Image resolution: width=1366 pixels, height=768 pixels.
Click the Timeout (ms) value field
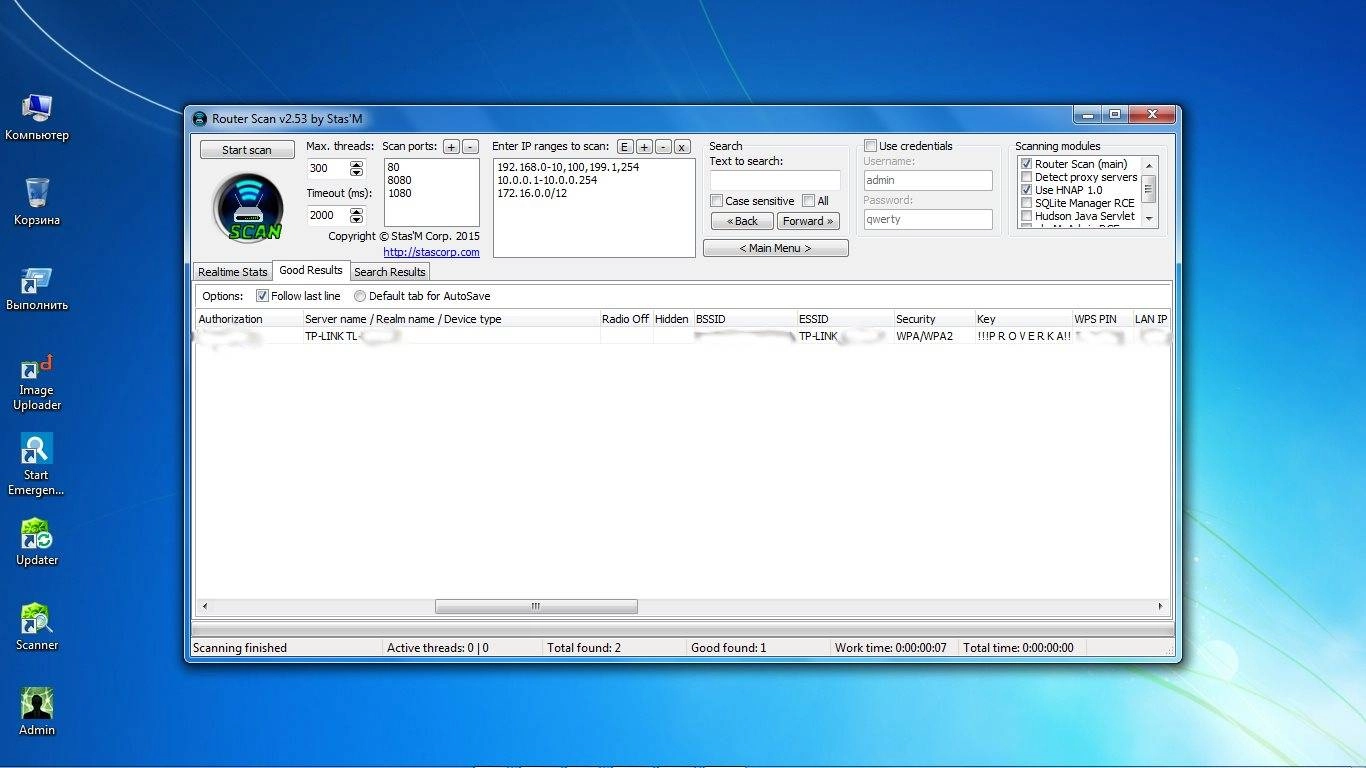328,215
